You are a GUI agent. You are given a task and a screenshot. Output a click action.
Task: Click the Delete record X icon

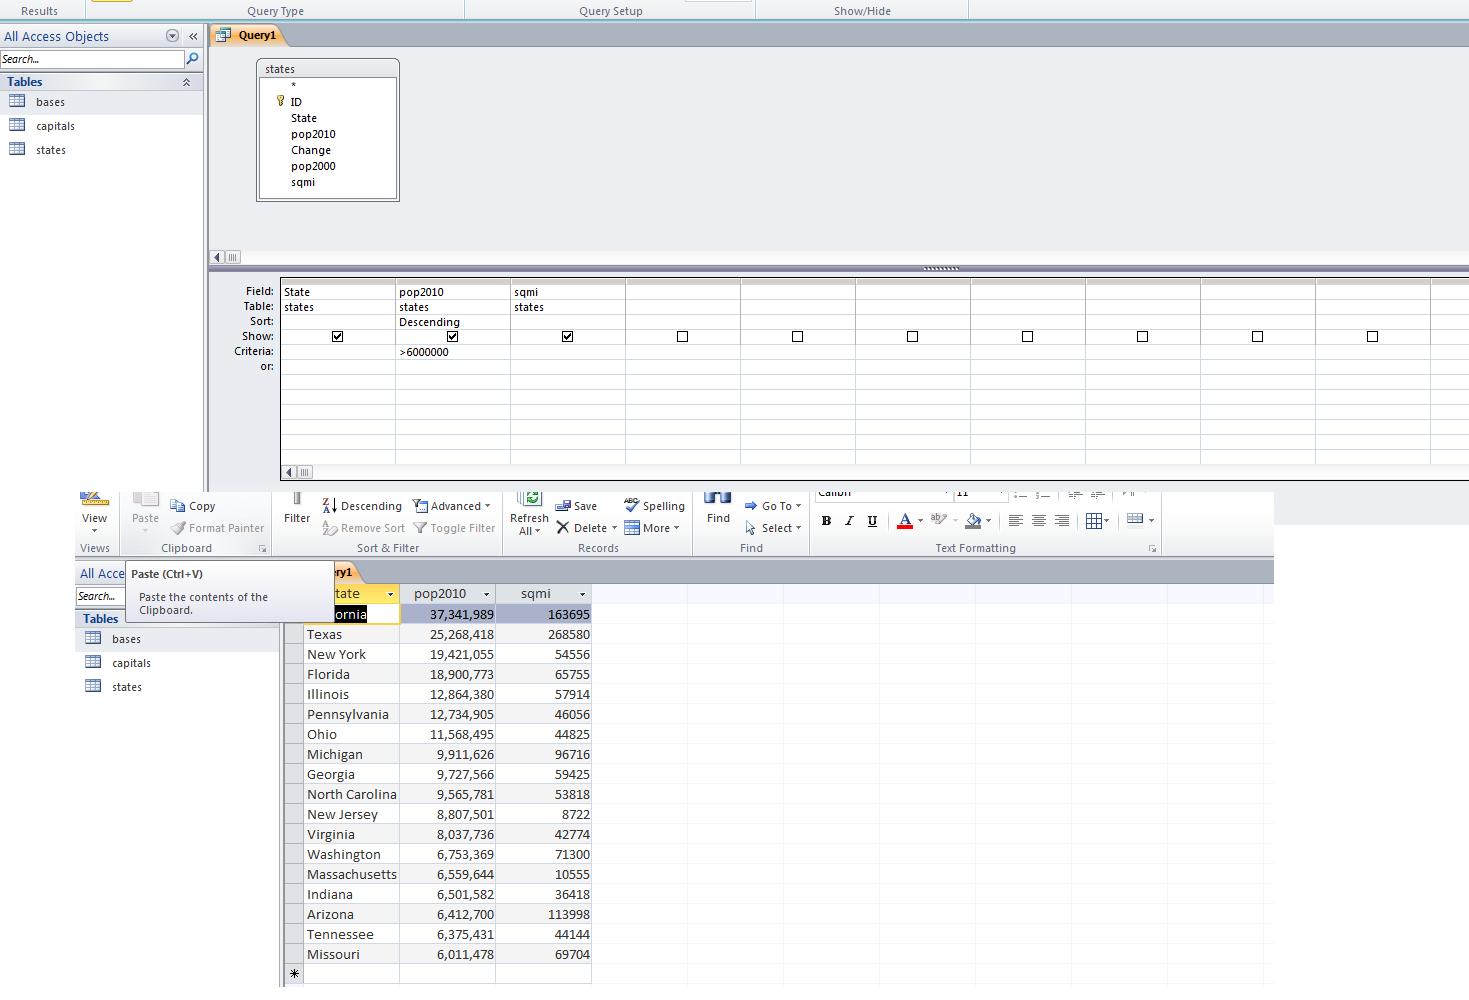tap(563, 528)
